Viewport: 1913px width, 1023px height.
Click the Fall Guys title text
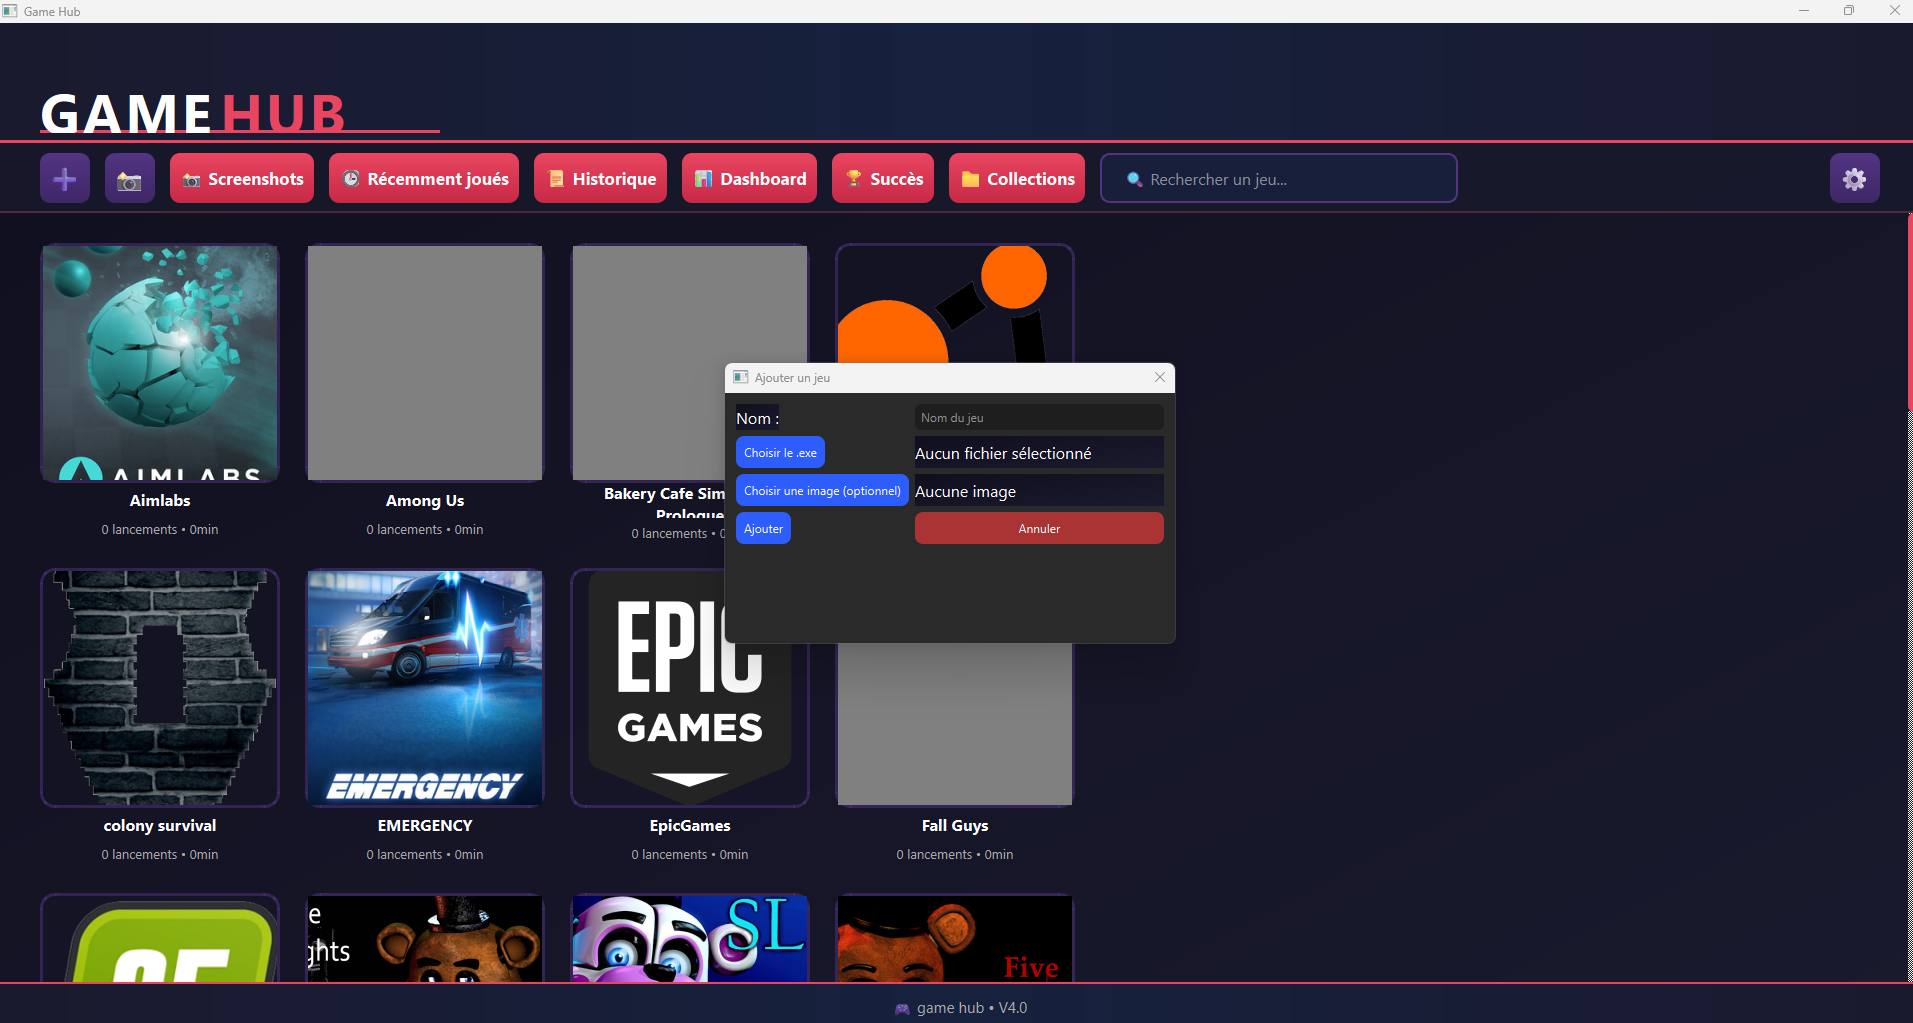pos(955,826)
